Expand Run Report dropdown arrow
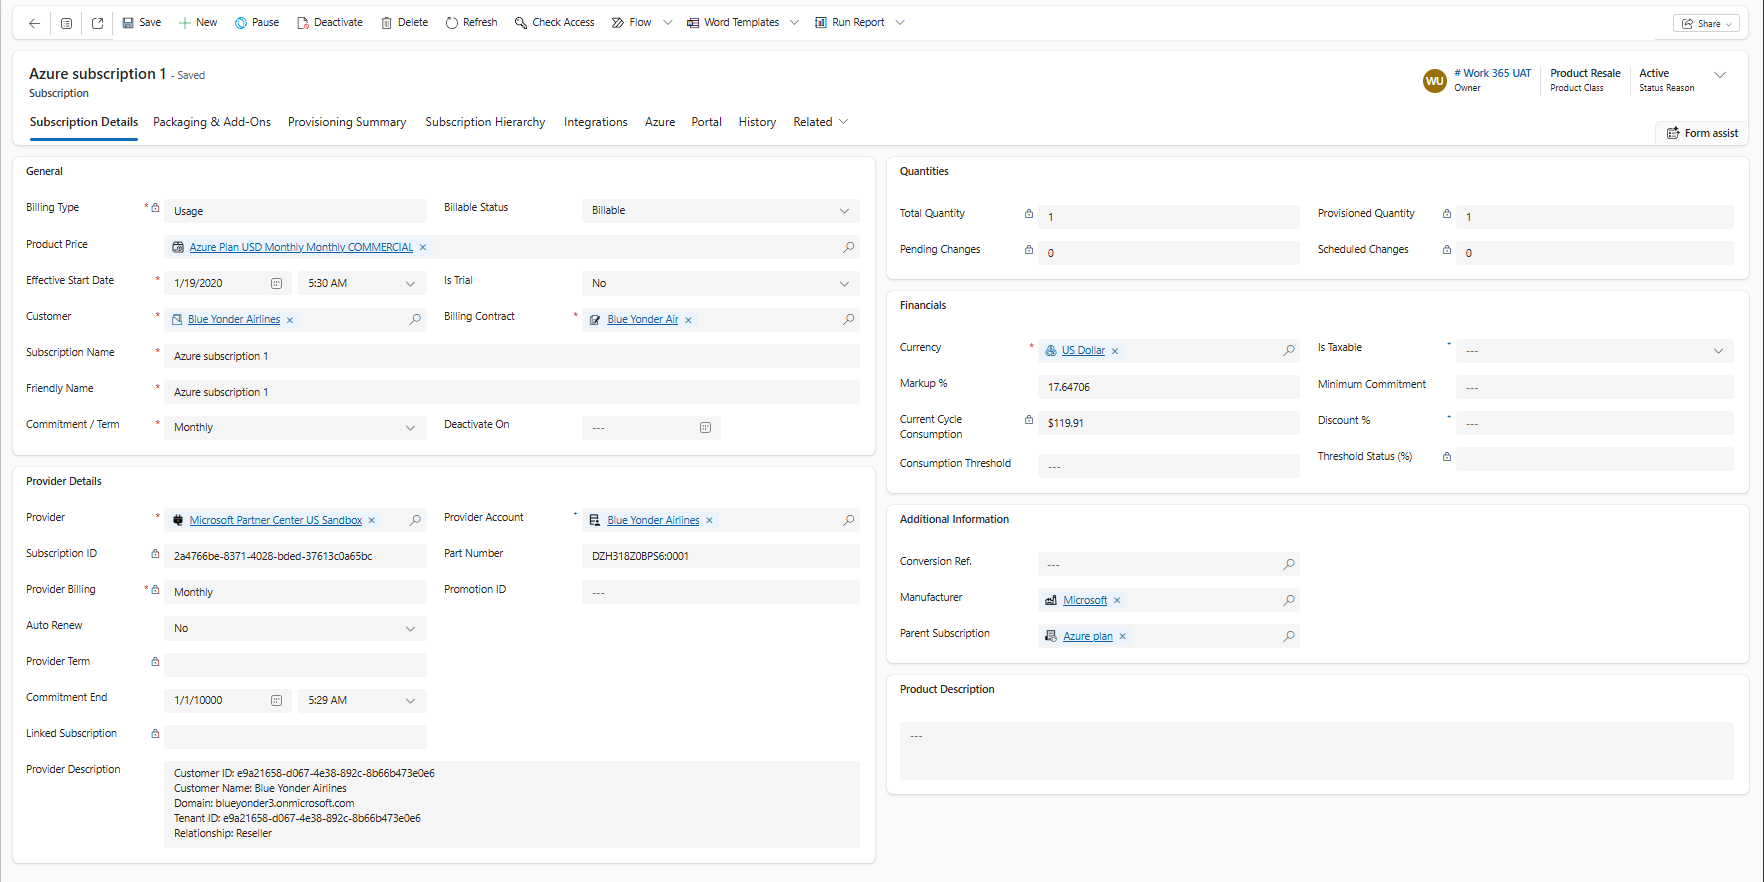 coord(900,23)
